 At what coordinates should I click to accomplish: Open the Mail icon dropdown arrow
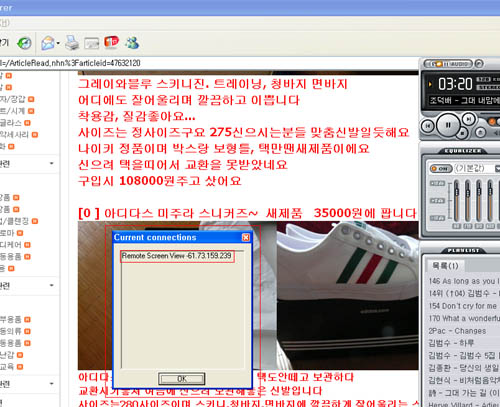pos(58,43)
